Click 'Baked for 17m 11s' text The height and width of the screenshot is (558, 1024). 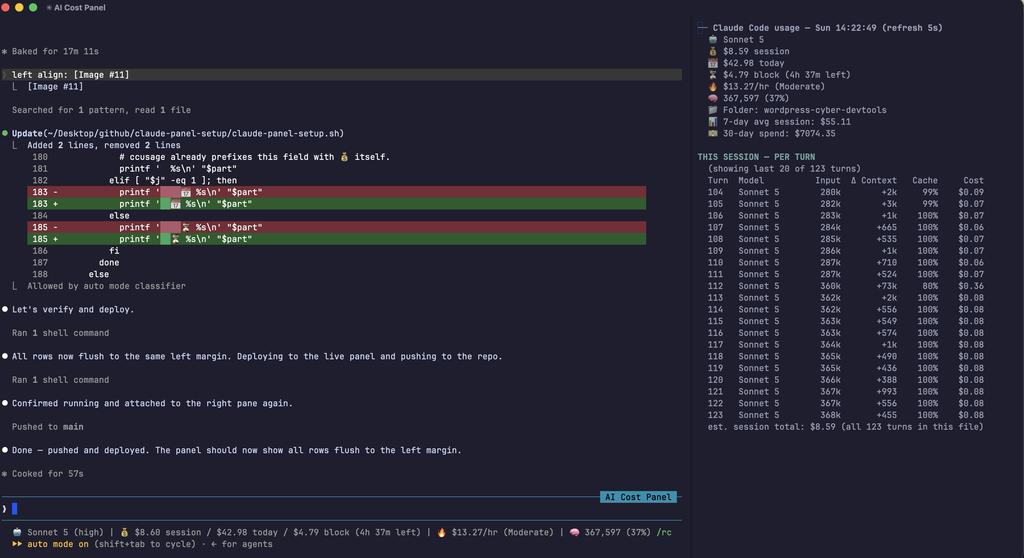[x=55, y=51]
